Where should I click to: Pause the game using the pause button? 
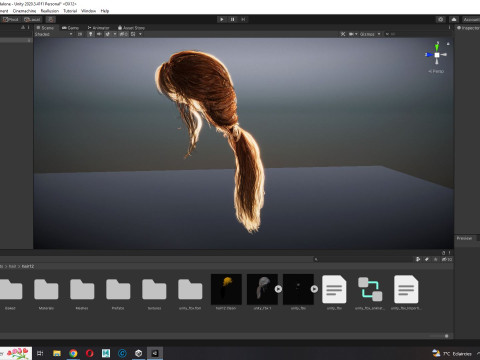tap(232, 19)
